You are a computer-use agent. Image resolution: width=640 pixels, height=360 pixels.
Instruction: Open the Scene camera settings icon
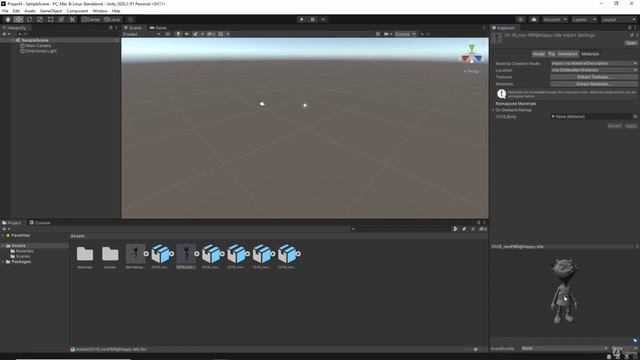(387, 34)
